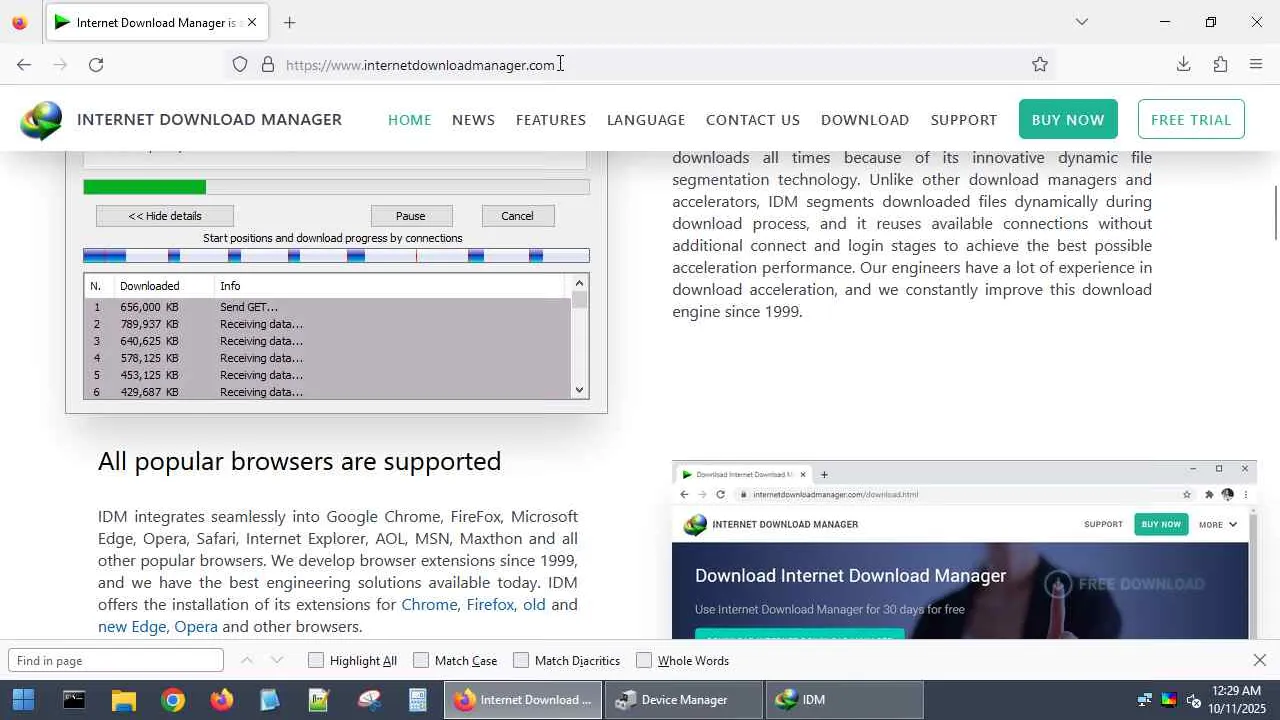
Task: Close the Internet Download Manager tab
Action: 252,22
